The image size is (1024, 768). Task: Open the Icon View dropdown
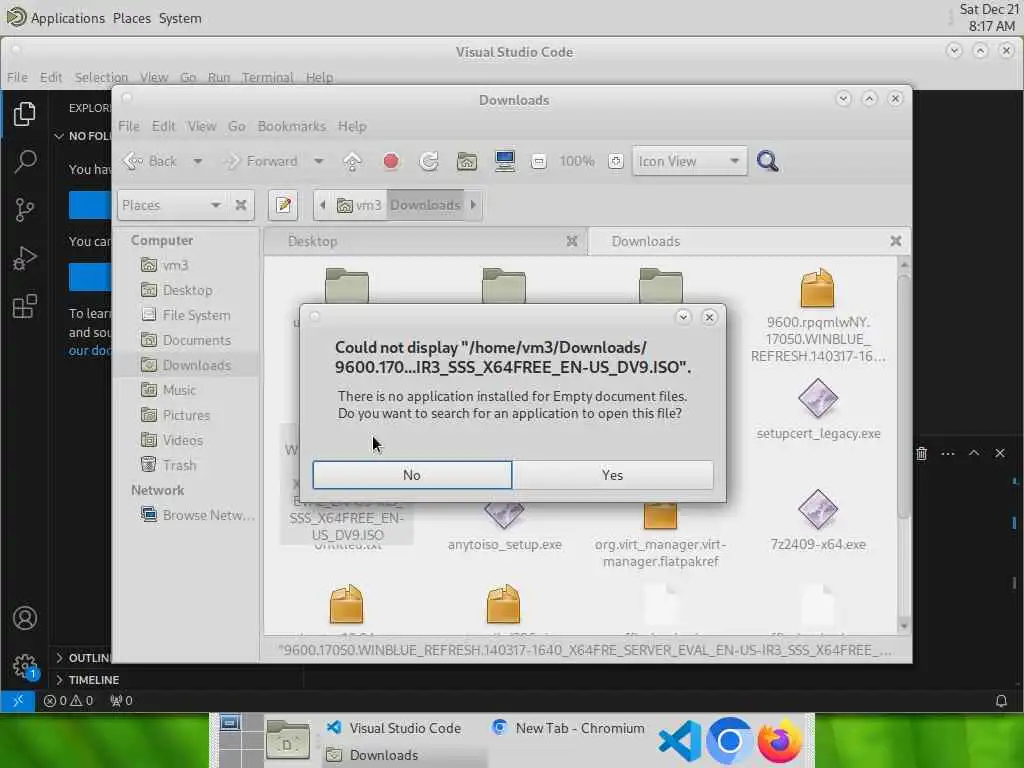click(689, 161)
